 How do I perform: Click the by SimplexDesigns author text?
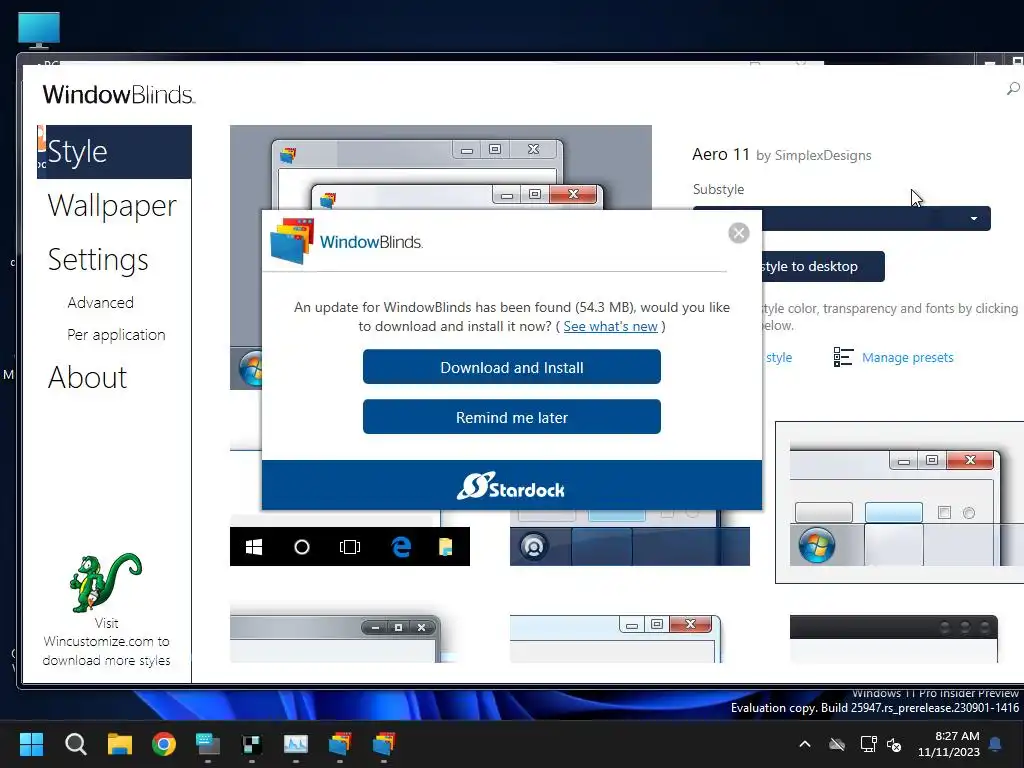814,155
